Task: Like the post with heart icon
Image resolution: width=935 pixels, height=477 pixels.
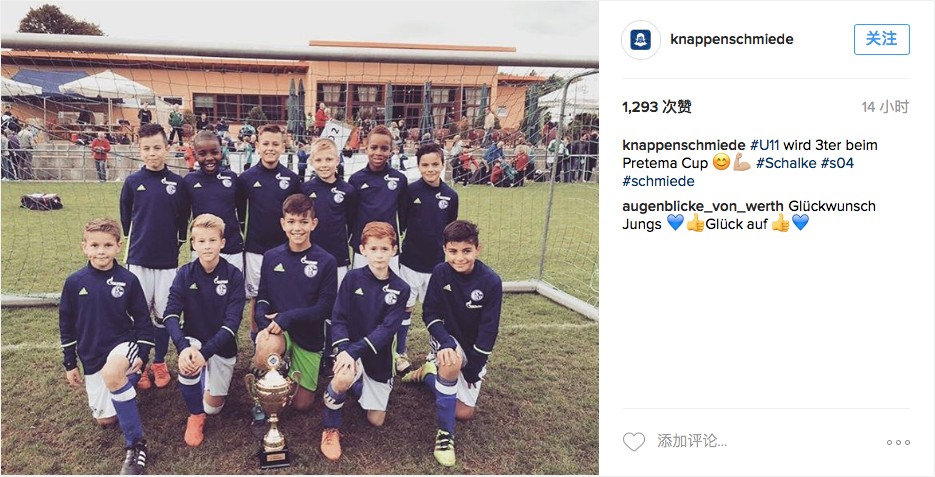Action: 634,442
